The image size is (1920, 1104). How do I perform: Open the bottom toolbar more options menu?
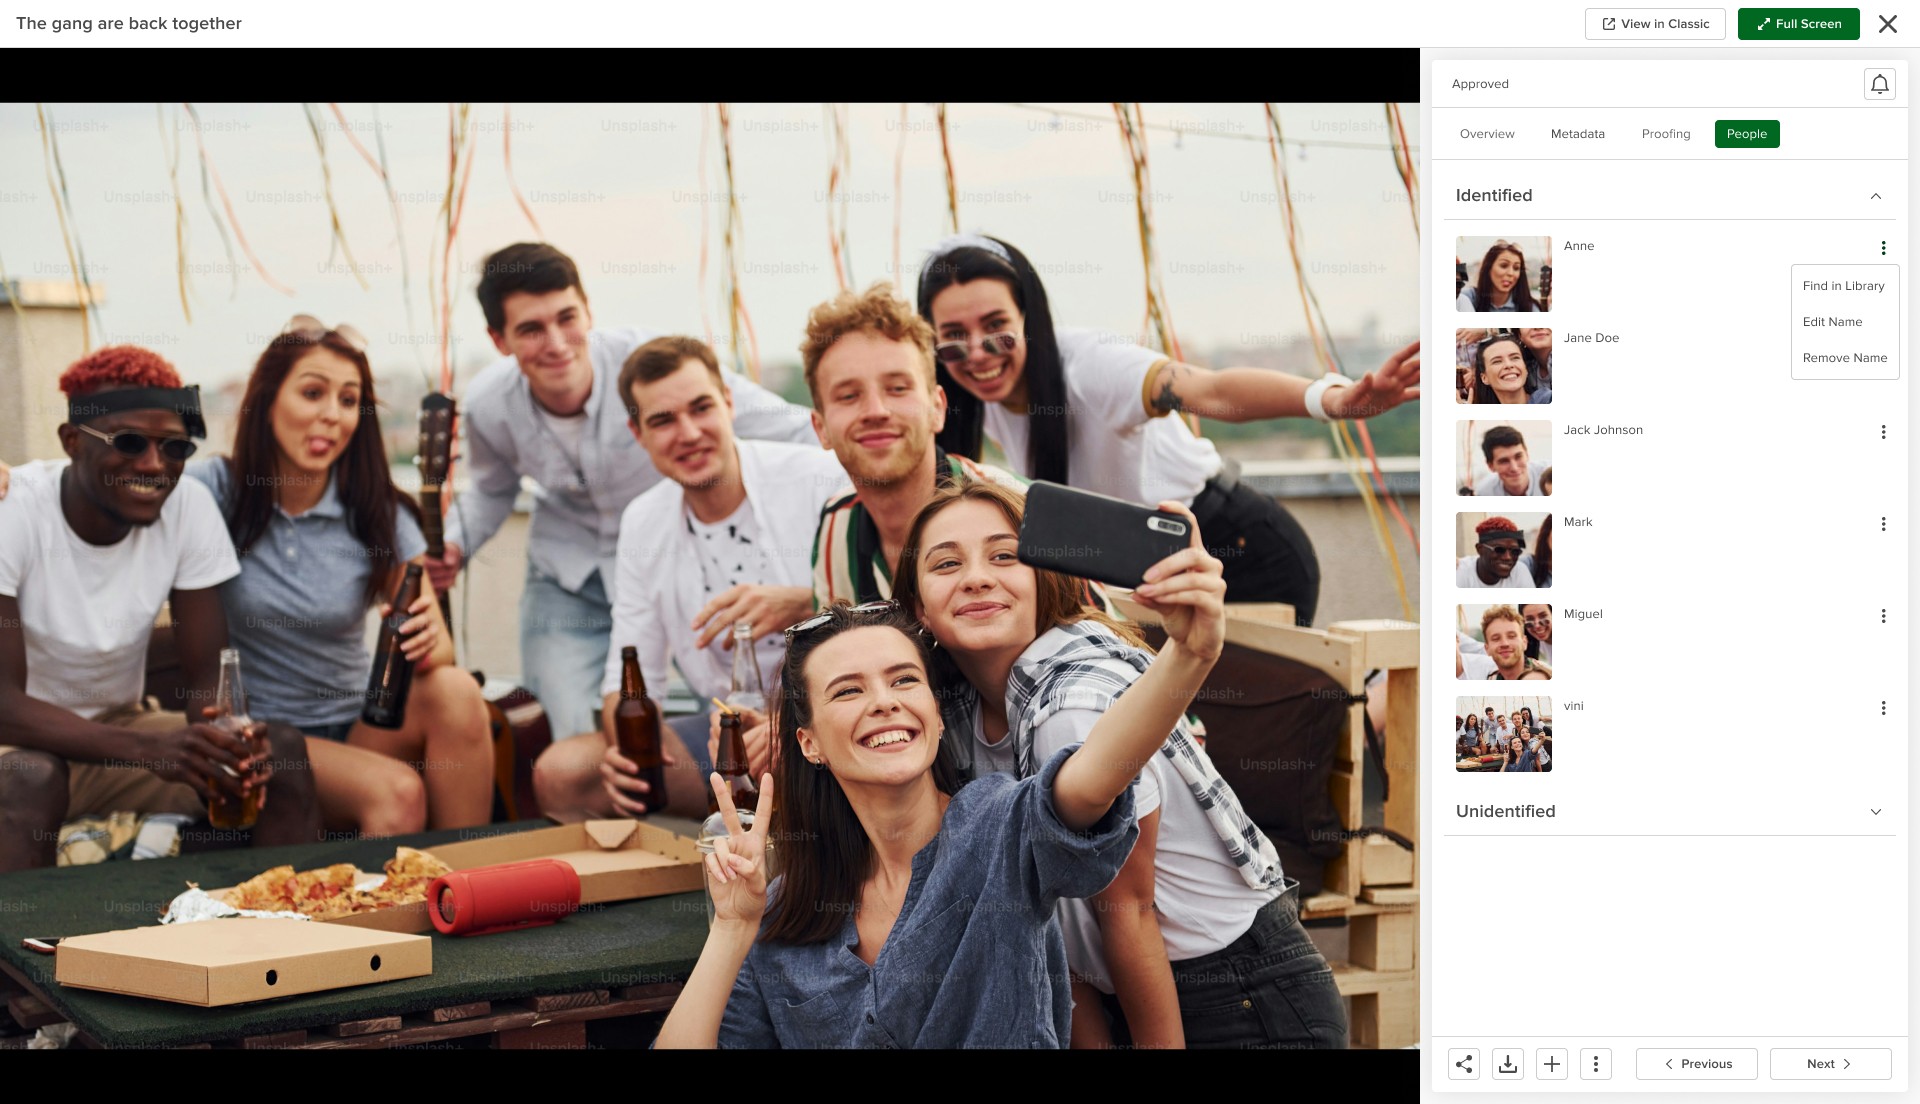(1596, 1064)
